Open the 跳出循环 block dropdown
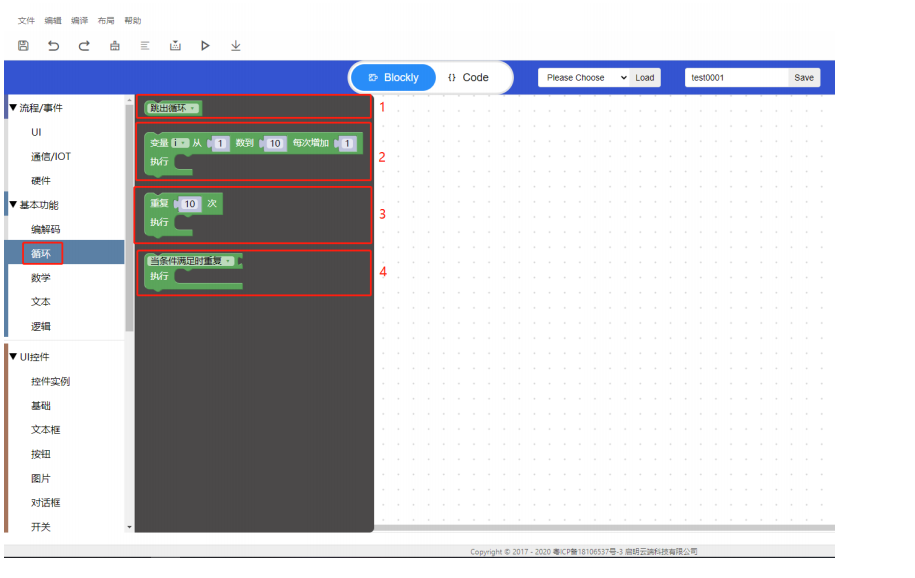Viewport: 915px width, 578px height. tap(173, 108)
